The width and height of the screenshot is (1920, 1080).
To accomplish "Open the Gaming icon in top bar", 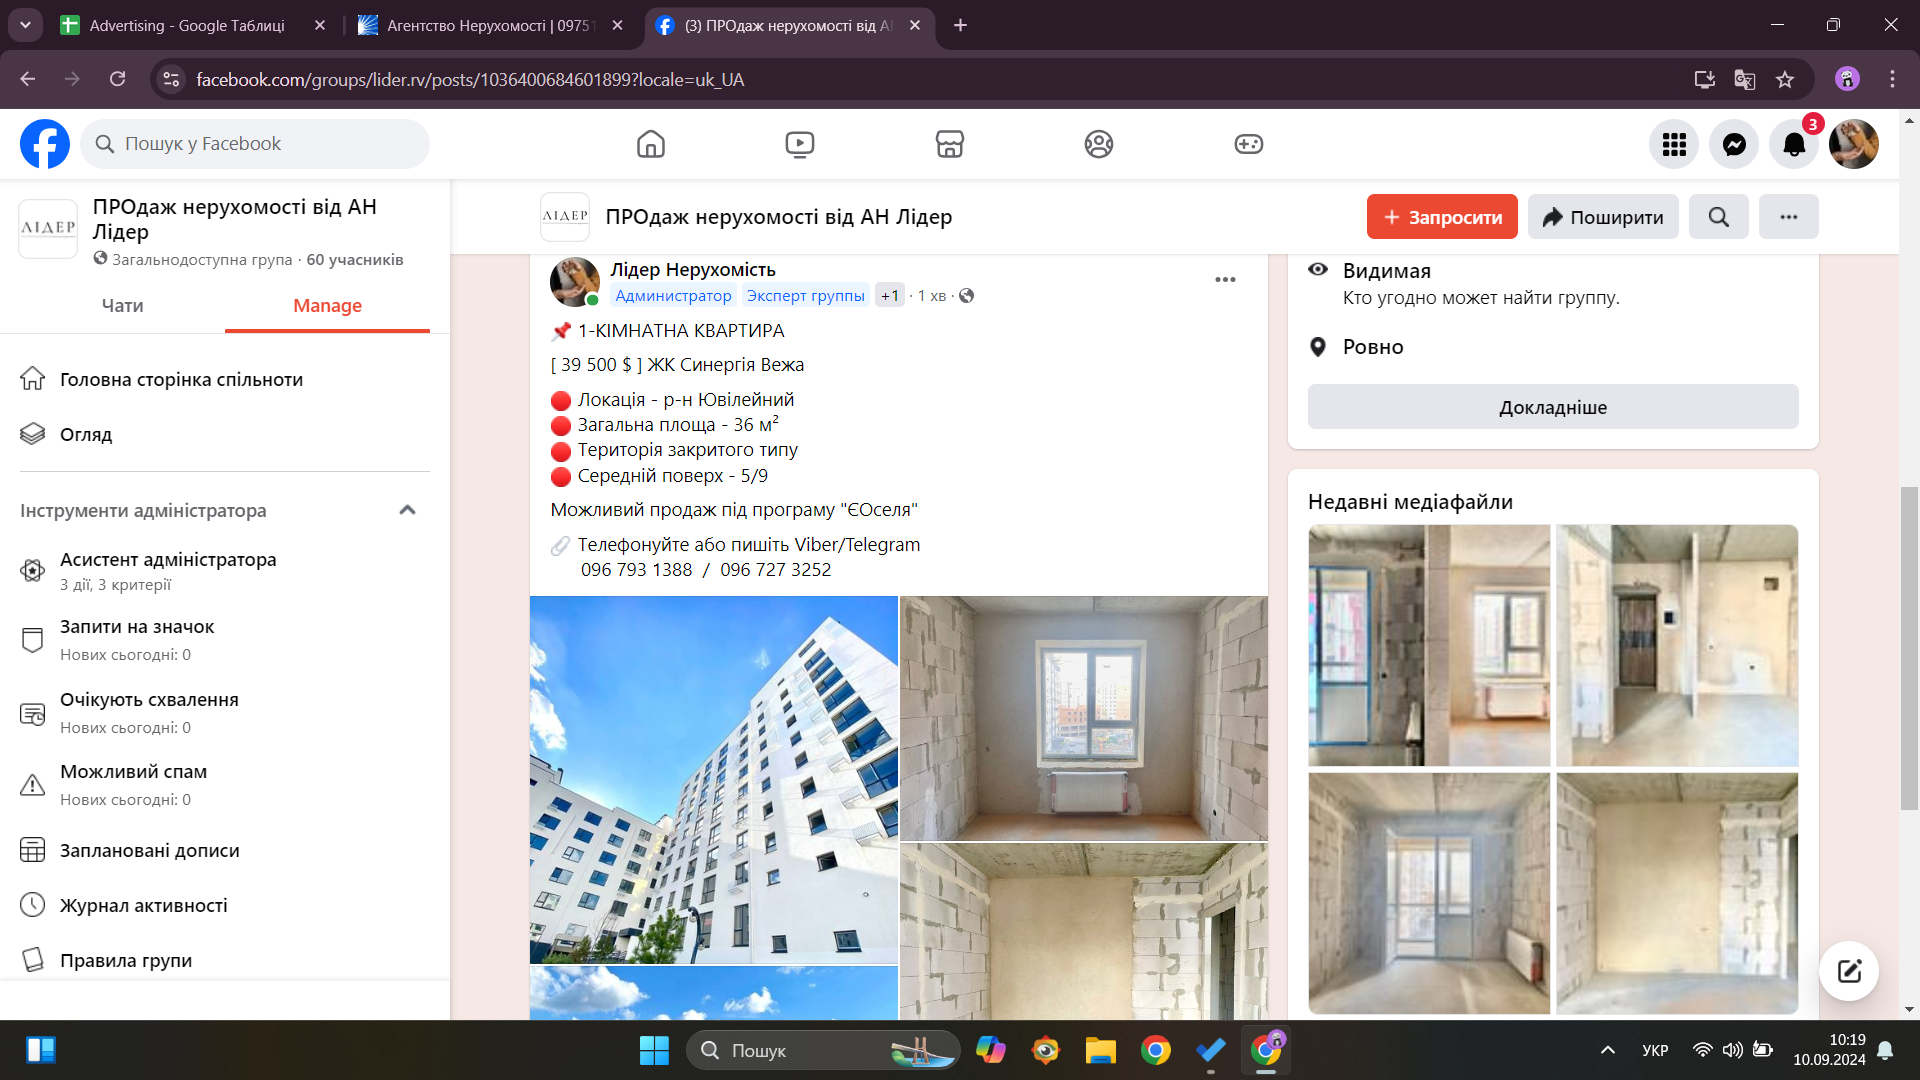I will pyautogui.click(x=1248, y=144).
